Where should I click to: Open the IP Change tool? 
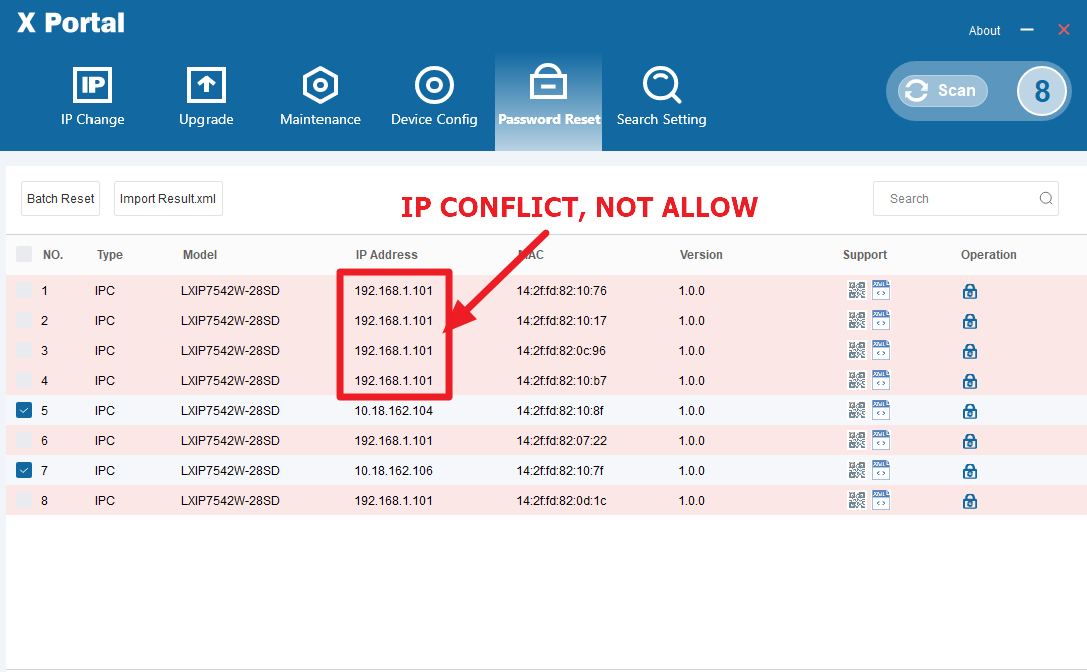[93, 97]
